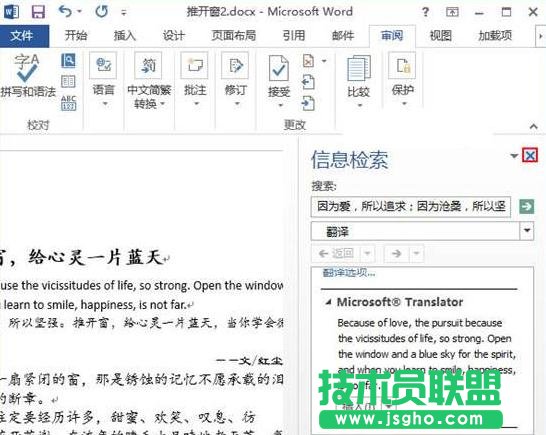Open forward history dropdown arrow
Image resolution: width=546 pixels, height=435 pixels.
(x=416, y=254)
